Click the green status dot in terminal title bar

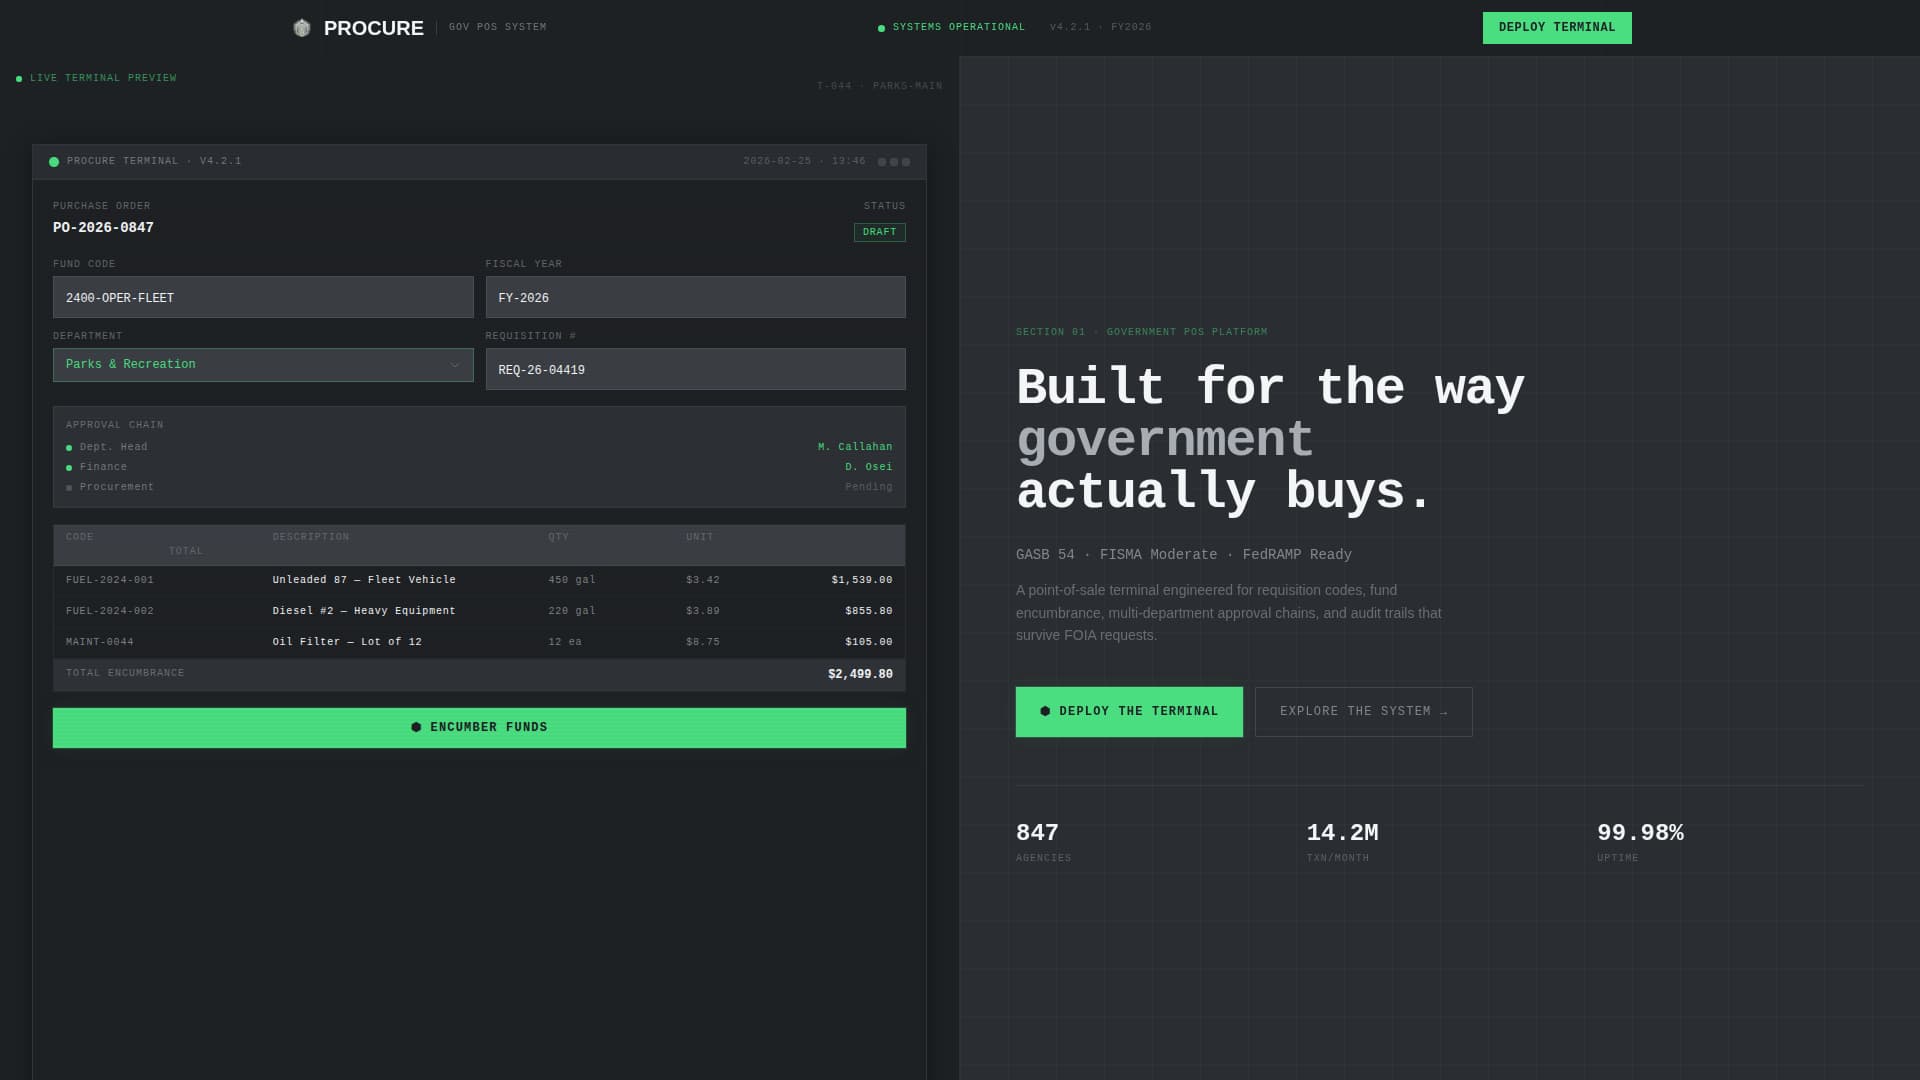pos(54,161)
